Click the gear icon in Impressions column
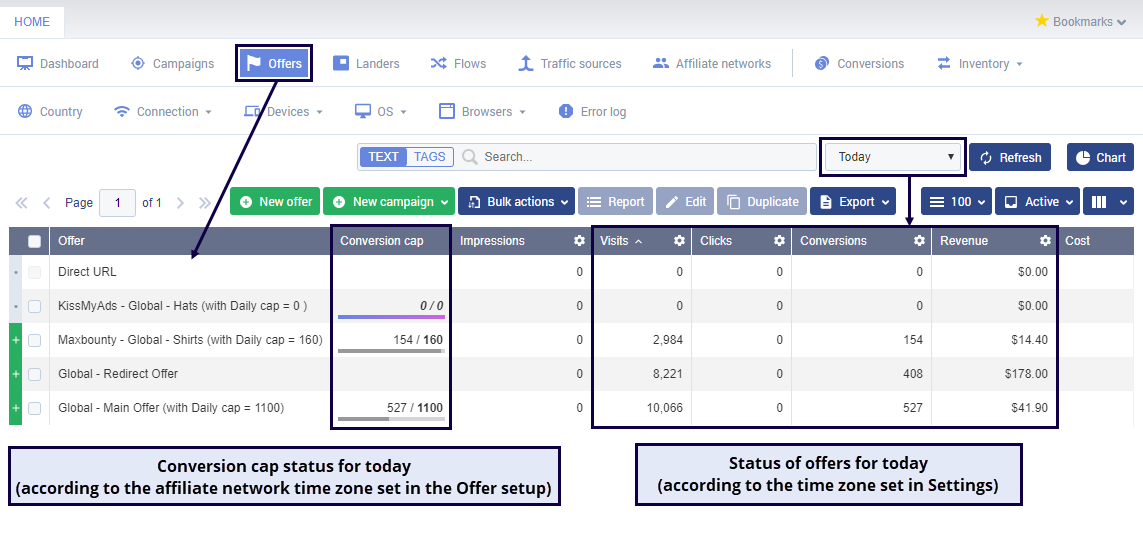 [579, 241]
